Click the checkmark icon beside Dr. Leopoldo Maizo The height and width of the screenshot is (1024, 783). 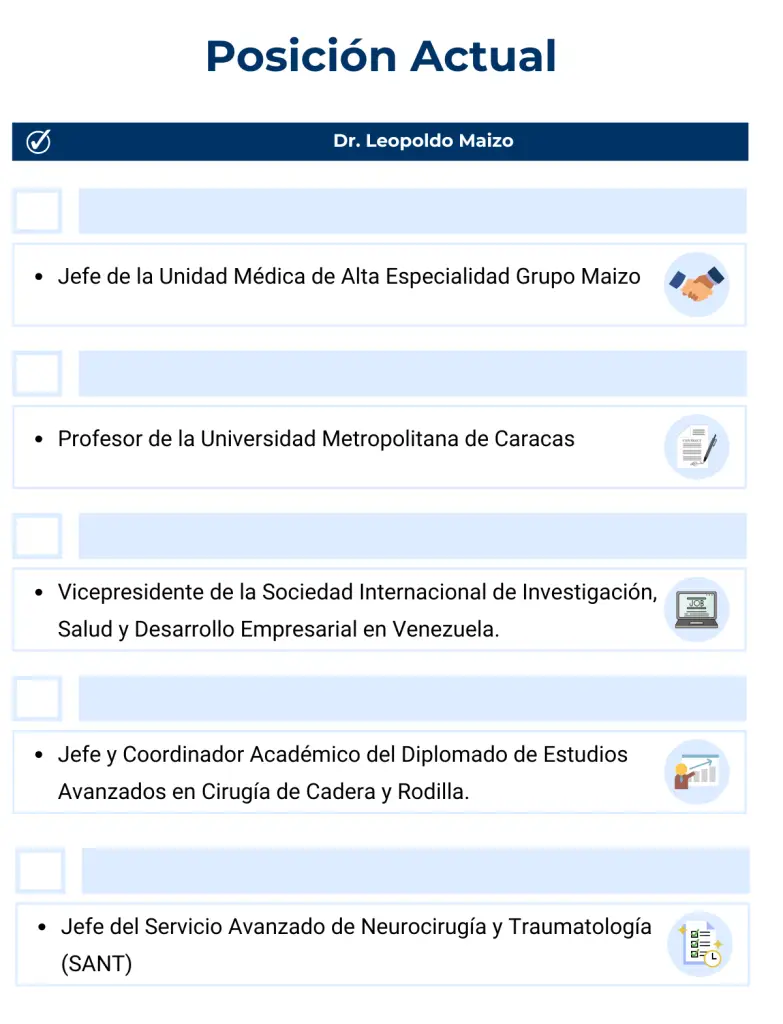pyautogui.click(x=38, y=142)
